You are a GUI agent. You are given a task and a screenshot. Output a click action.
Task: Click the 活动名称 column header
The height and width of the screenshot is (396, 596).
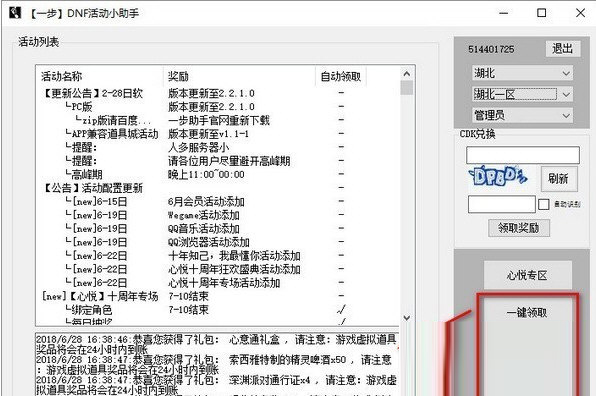[100, 76]
